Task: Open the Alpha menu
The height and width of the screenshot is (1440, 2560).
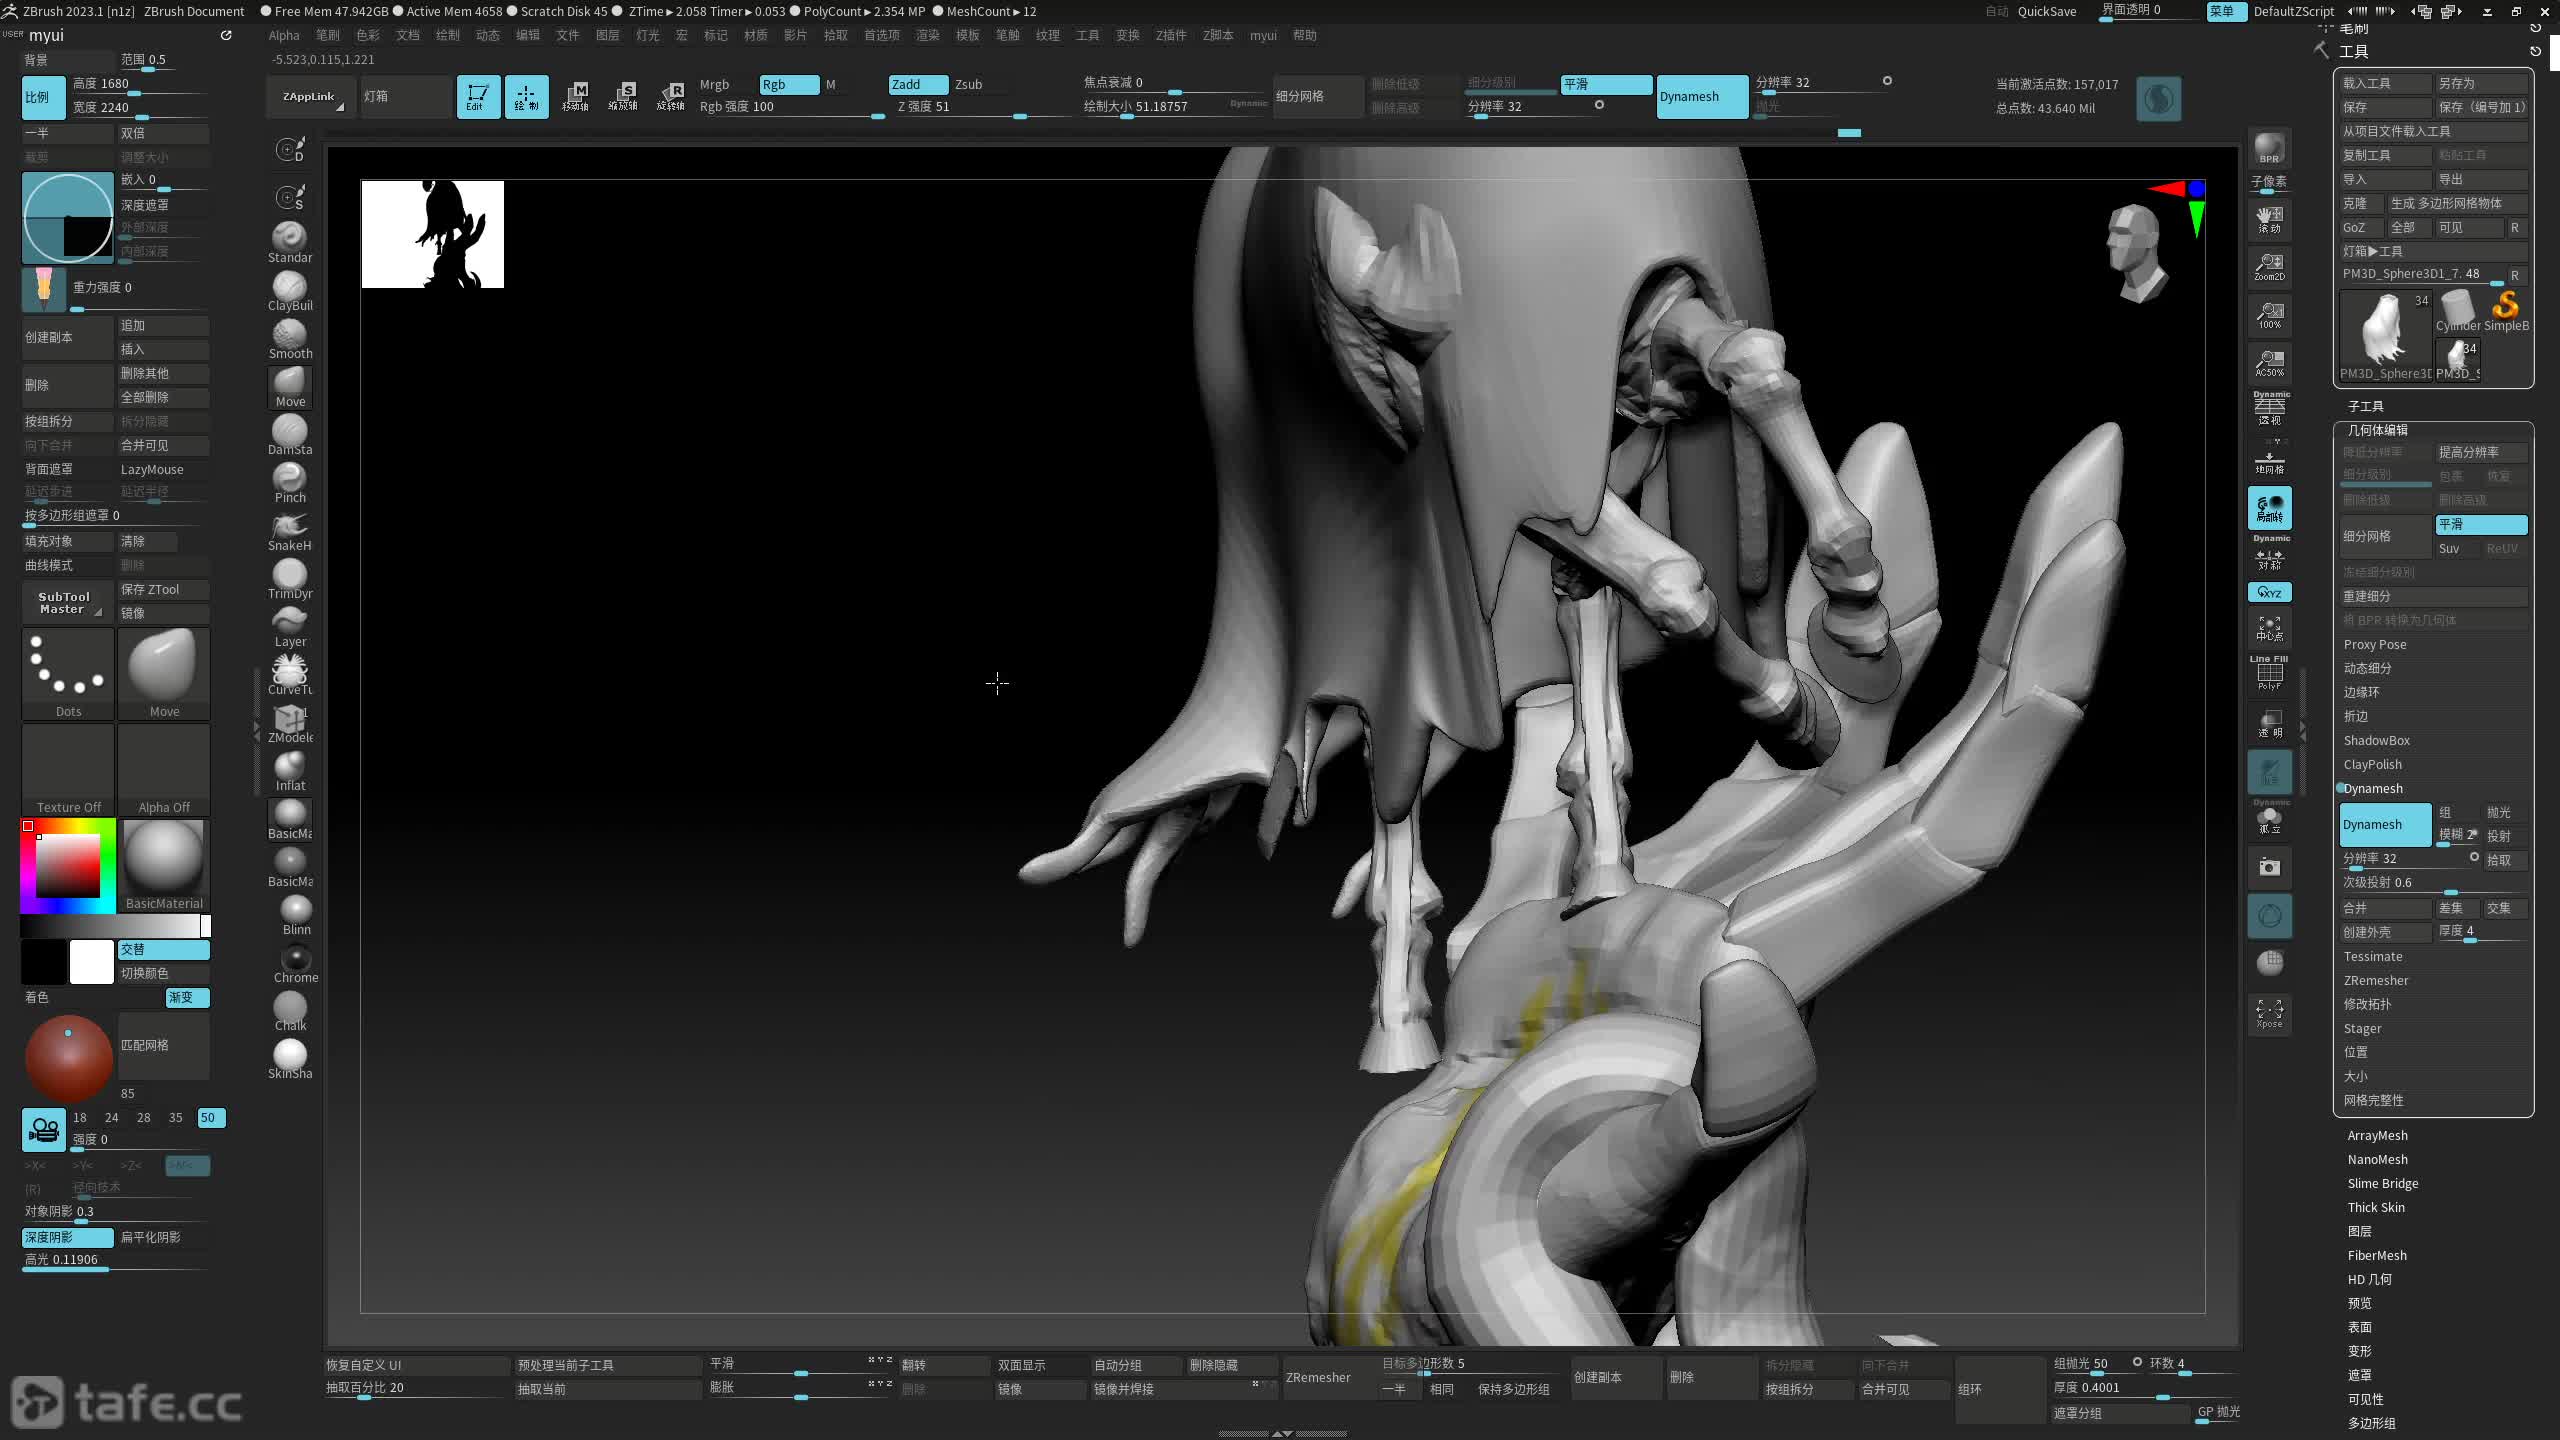Action: coord(283,35)
